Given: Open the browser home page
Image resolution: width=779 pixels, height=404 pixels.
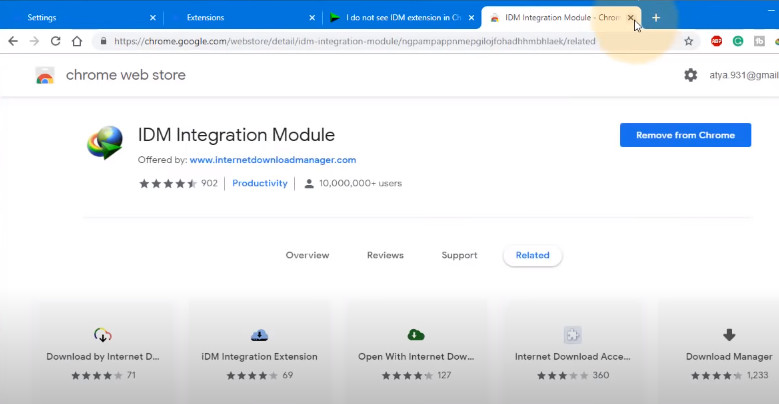Looking at the screenshot, I should 77,41.
